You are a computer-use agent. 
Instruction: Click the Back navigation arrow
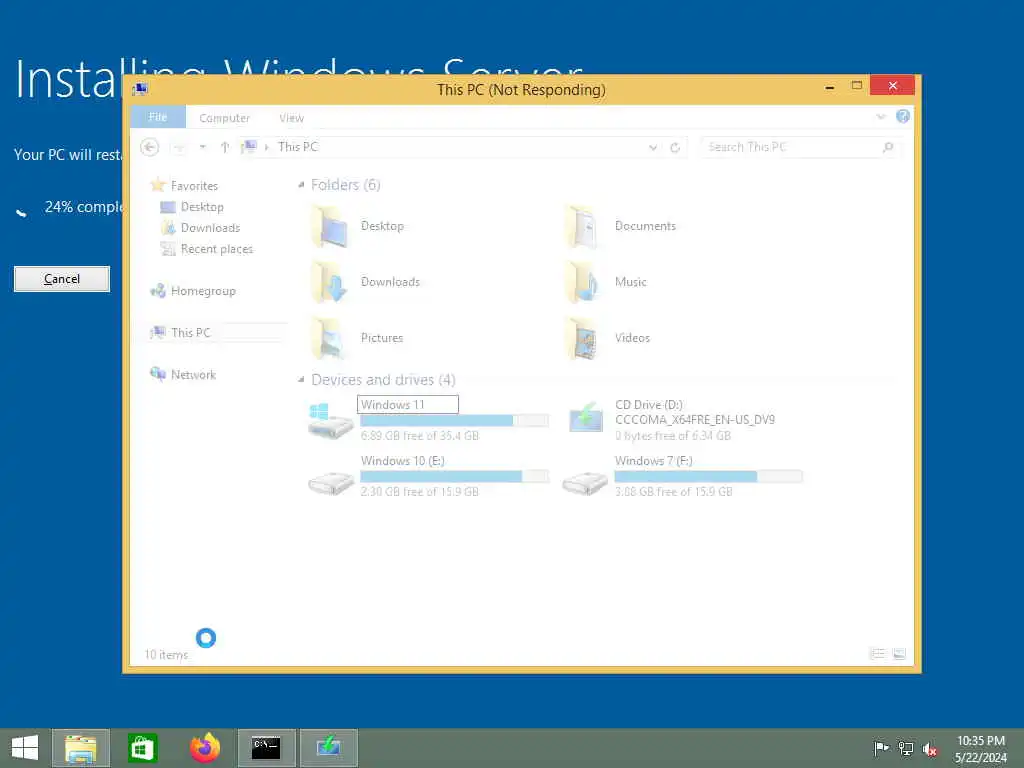pyautogui.click(x=150, y=147)
